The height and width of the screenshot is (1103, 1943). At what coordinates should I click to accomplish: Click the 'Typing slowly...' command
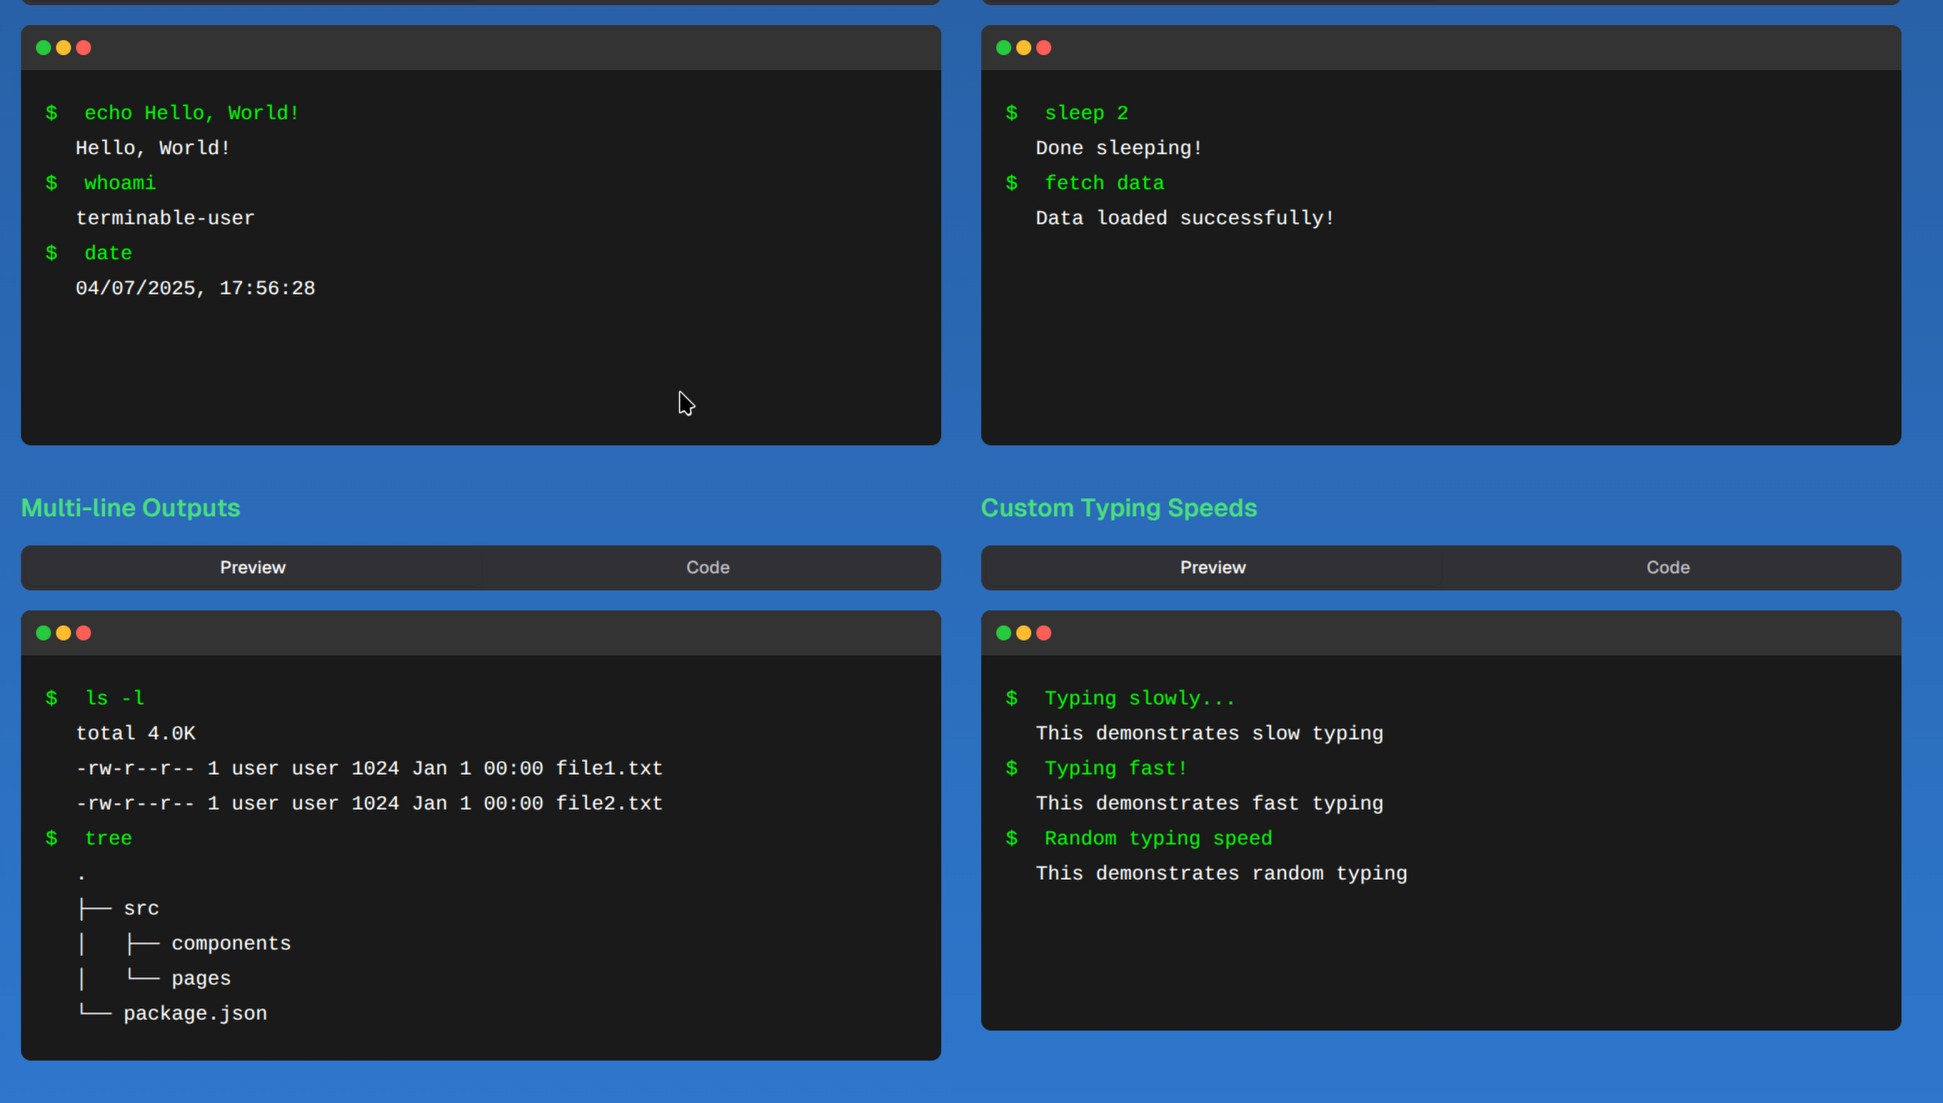coord(1140,698)
